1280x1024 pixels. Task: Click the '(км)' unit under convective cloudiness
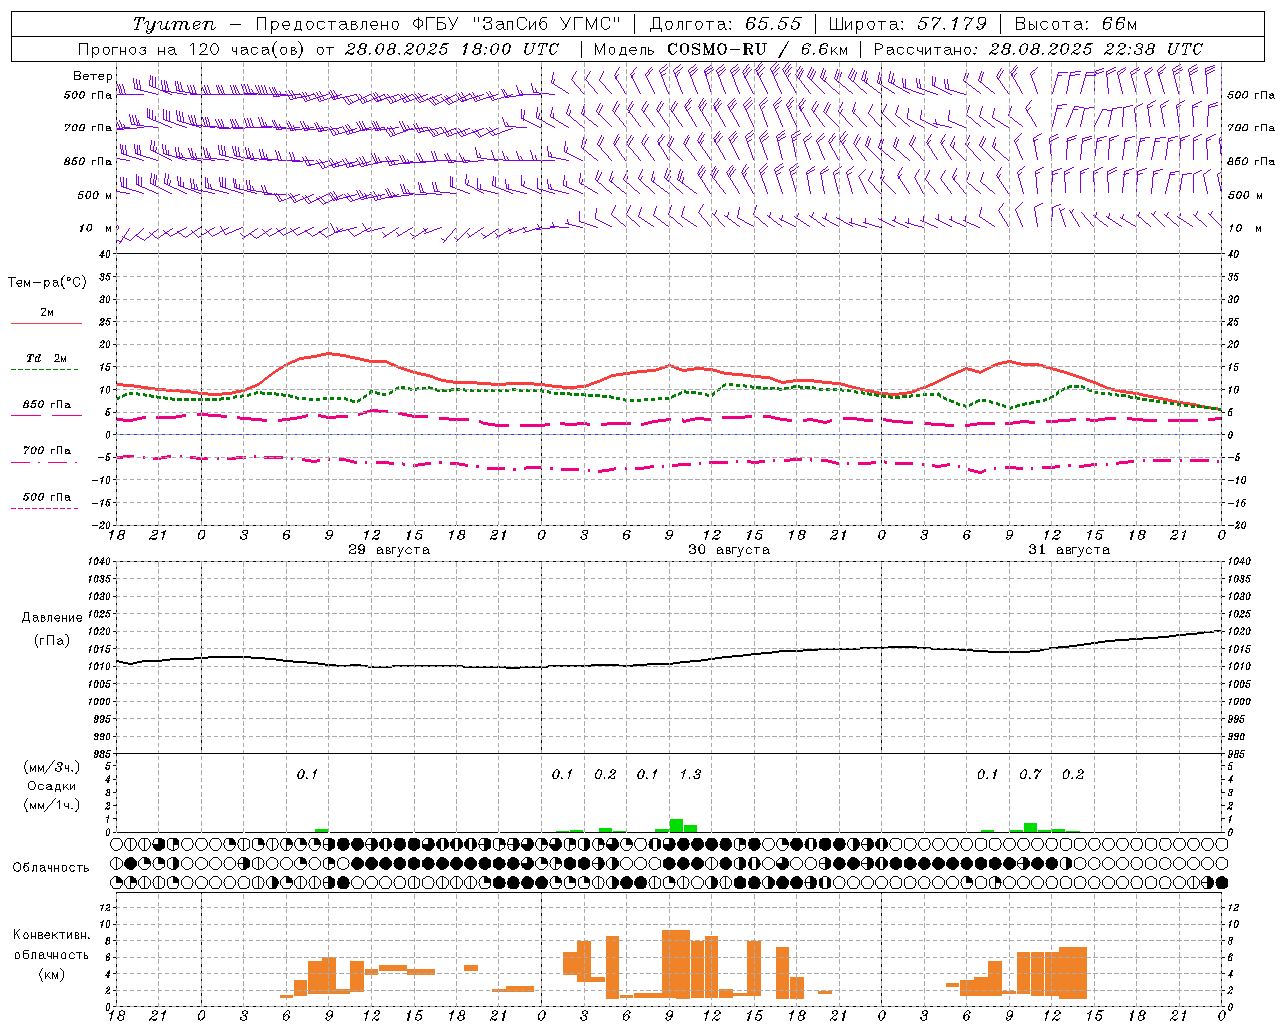pos(52,974)
